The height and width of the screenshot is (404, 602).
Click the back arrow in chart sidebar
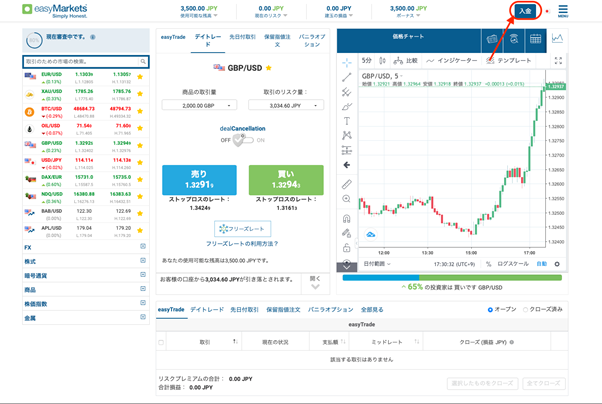(347, 165)
